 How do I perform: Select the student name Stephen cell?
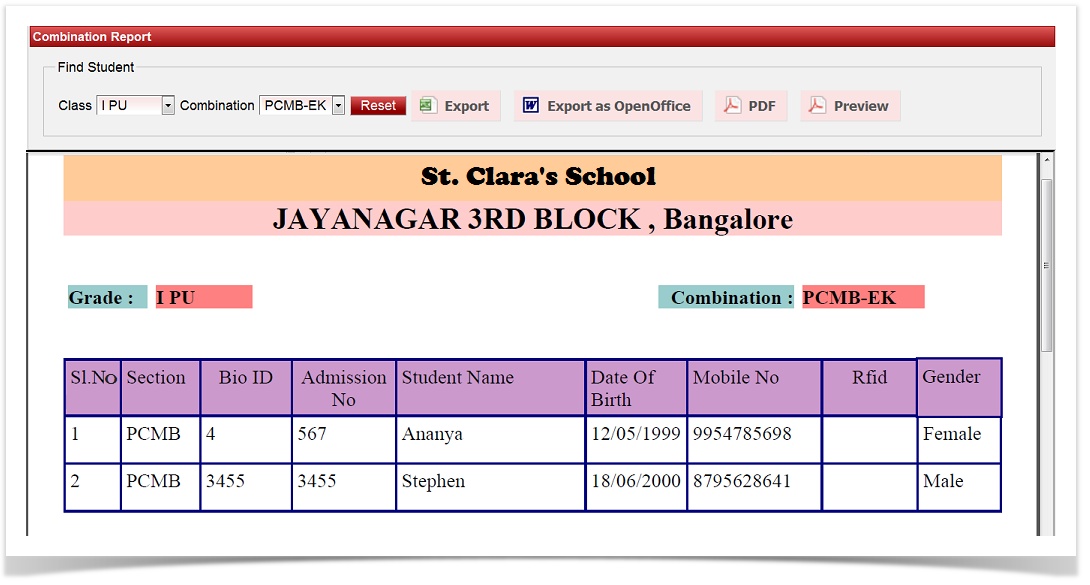click(x=490, y=482)
